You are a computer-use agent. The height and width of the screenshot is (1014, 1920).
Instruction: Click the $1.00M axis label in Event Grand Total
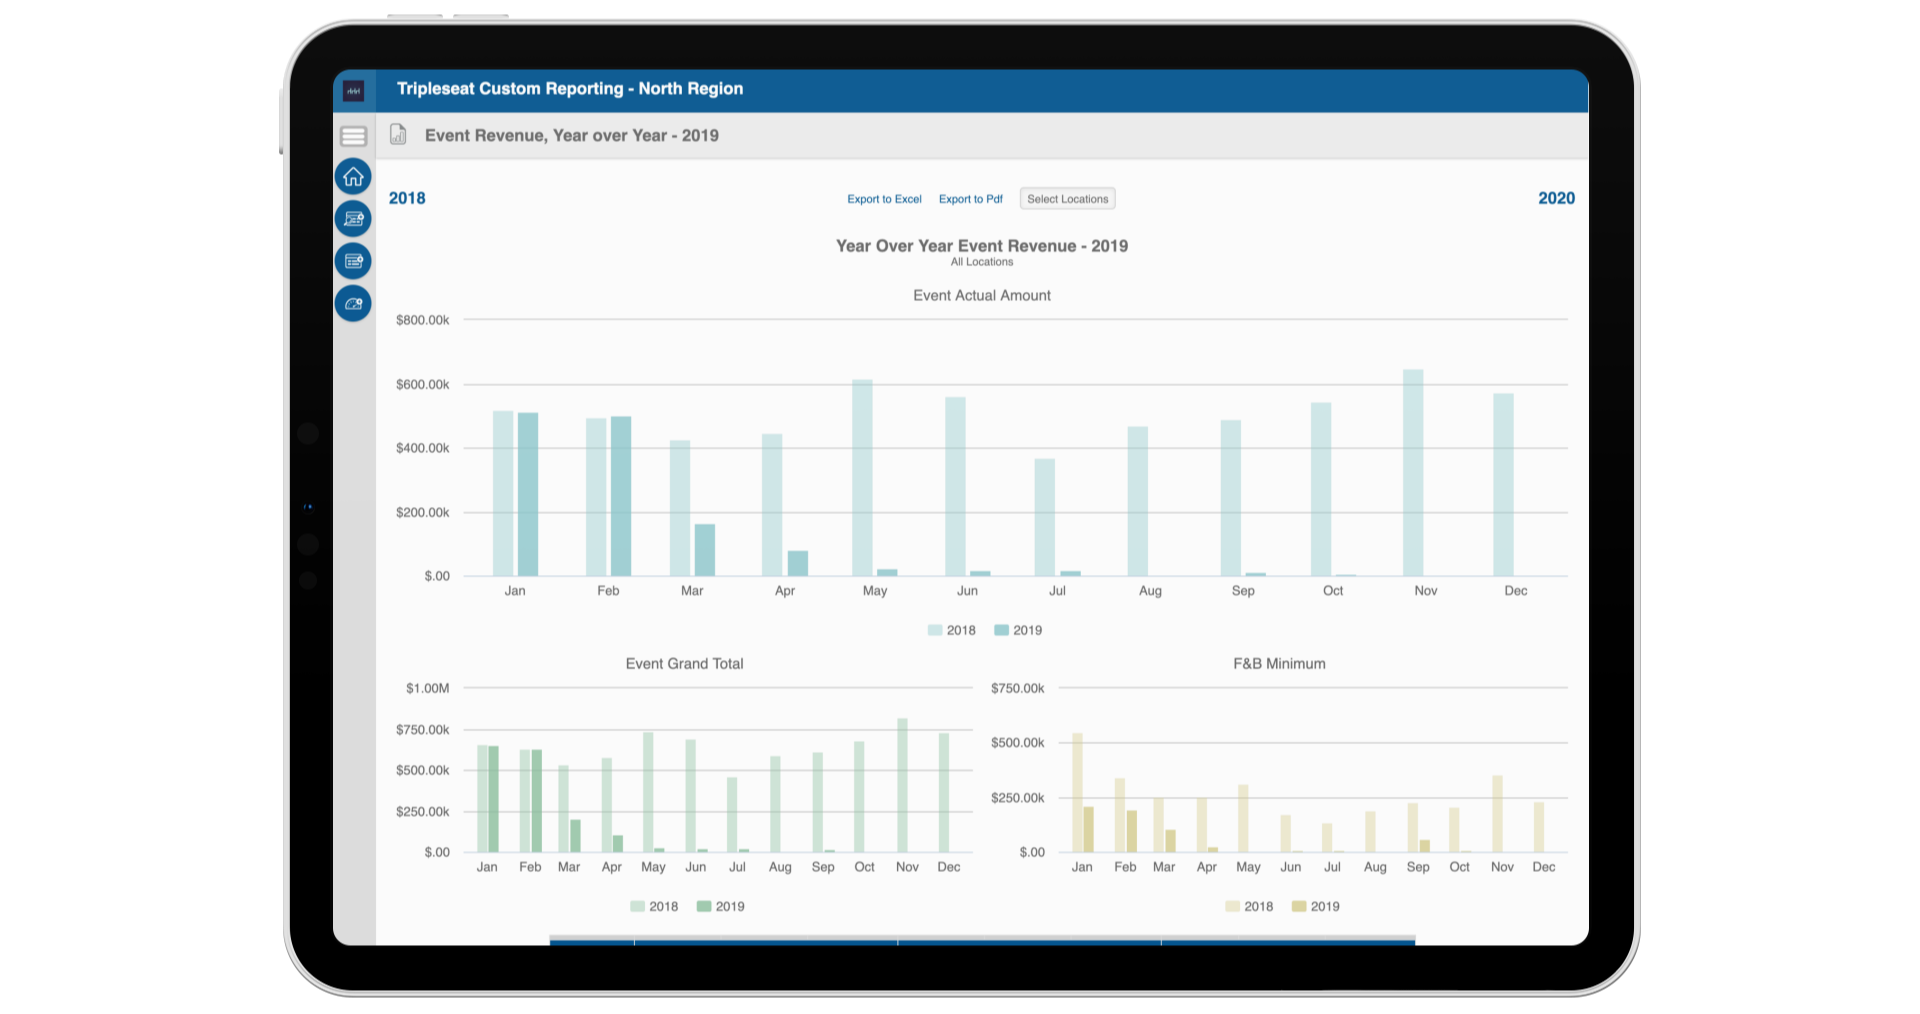tap(428, 688)
